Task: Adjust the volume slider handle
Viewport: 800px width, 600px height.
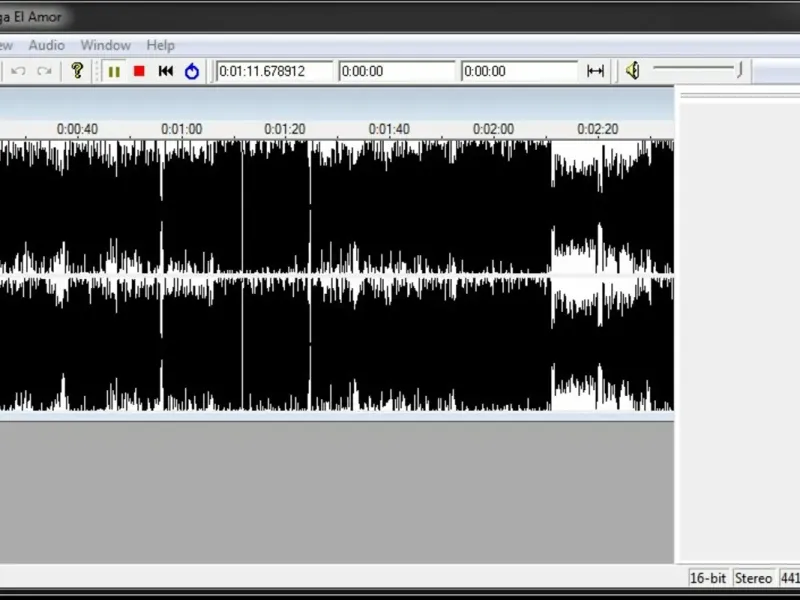Action: [739, 70]
